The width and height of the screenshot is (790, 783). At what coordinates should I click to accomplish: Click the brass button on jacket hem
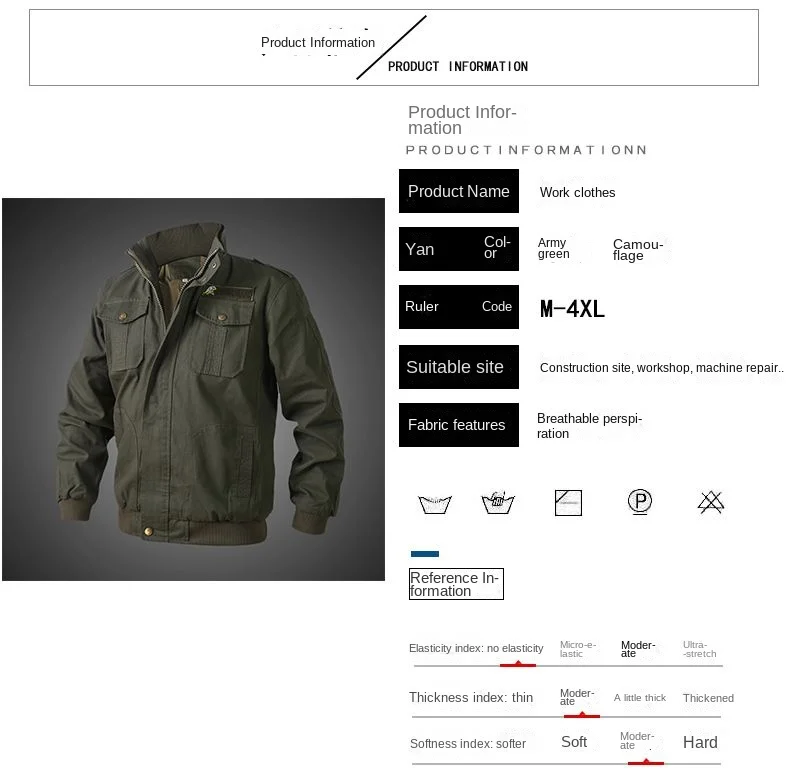coord(148,531)
